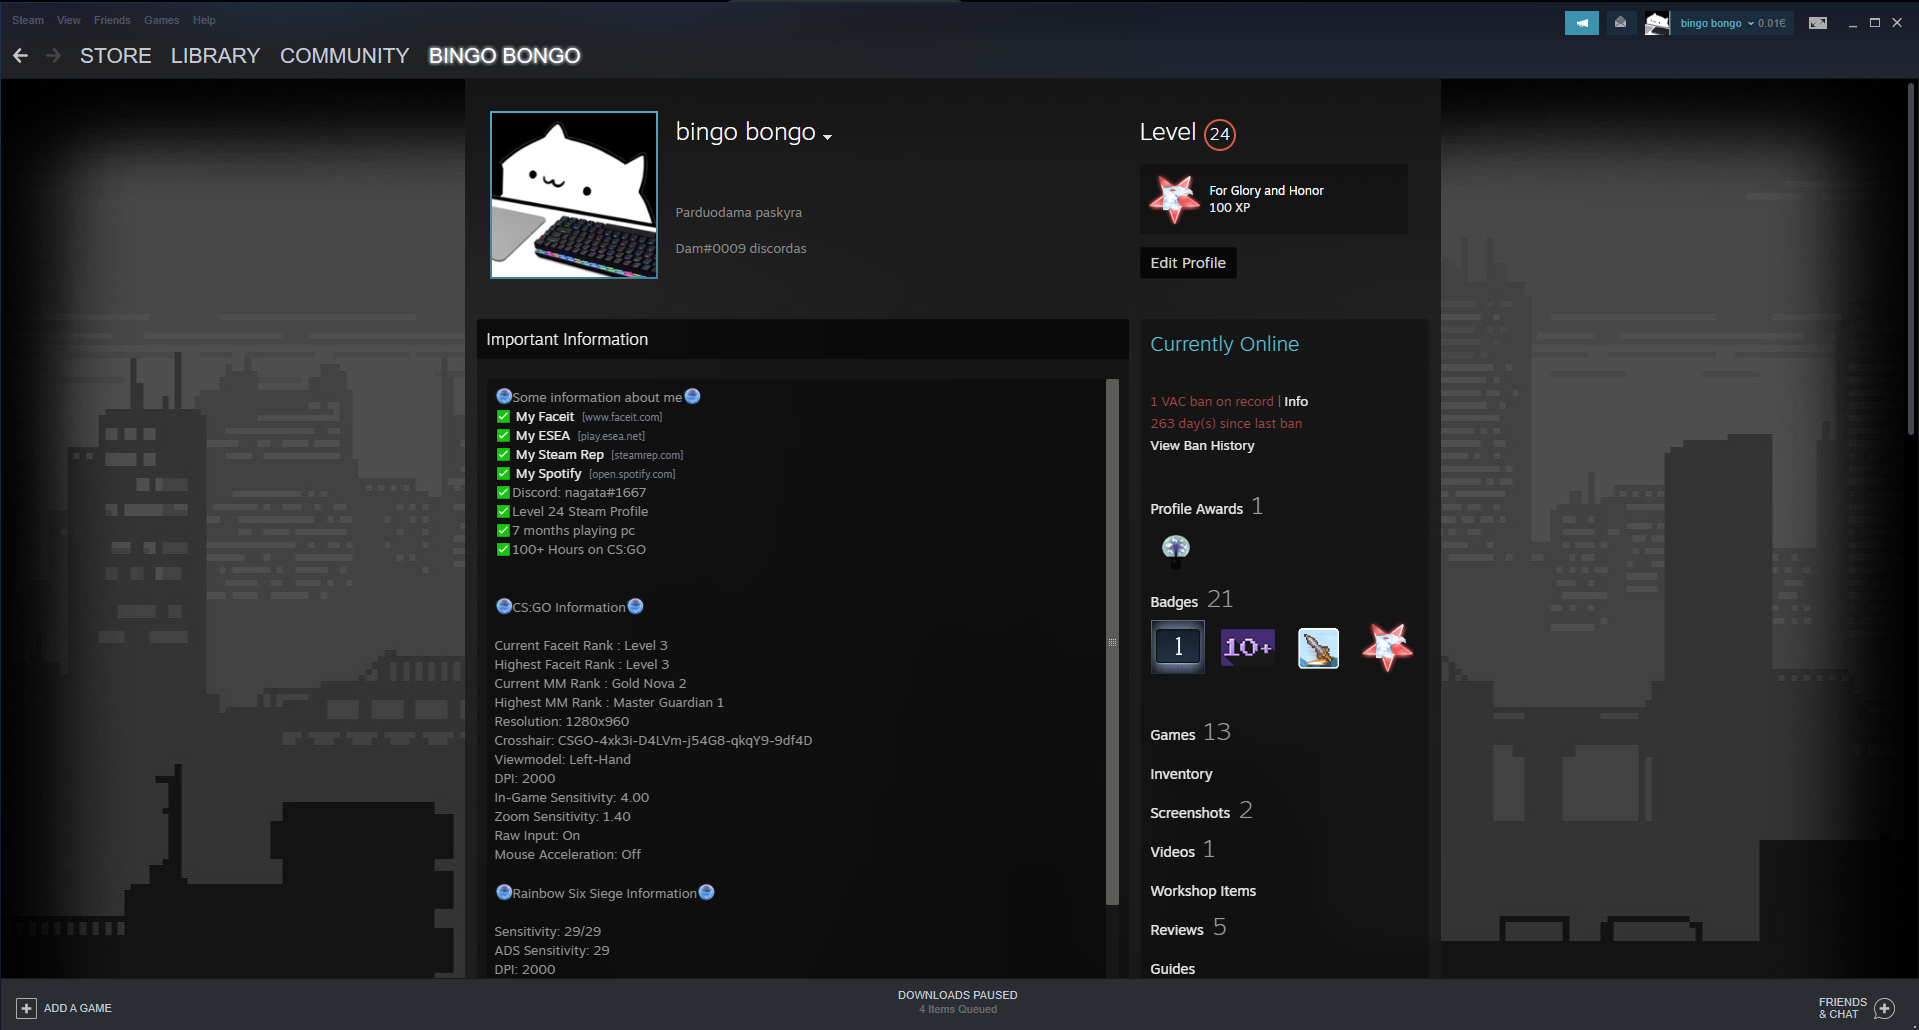Open the Downloads Paused status
This screenshot has height=1030, width=1919.
click(x=957, y=1002)
